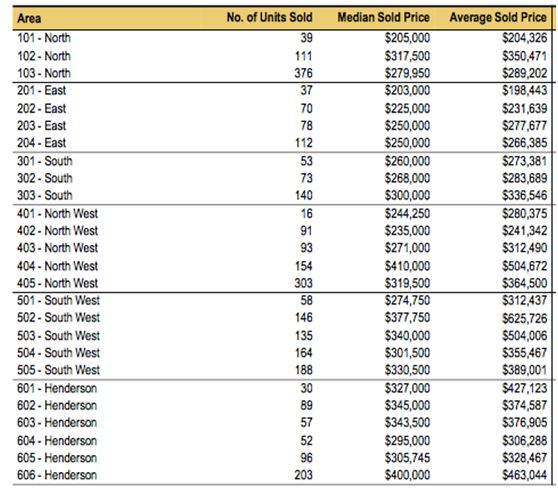Click the Area column header
Viewport: 558px width, 488px height.
pyautogui.click(x=29, y=18)
